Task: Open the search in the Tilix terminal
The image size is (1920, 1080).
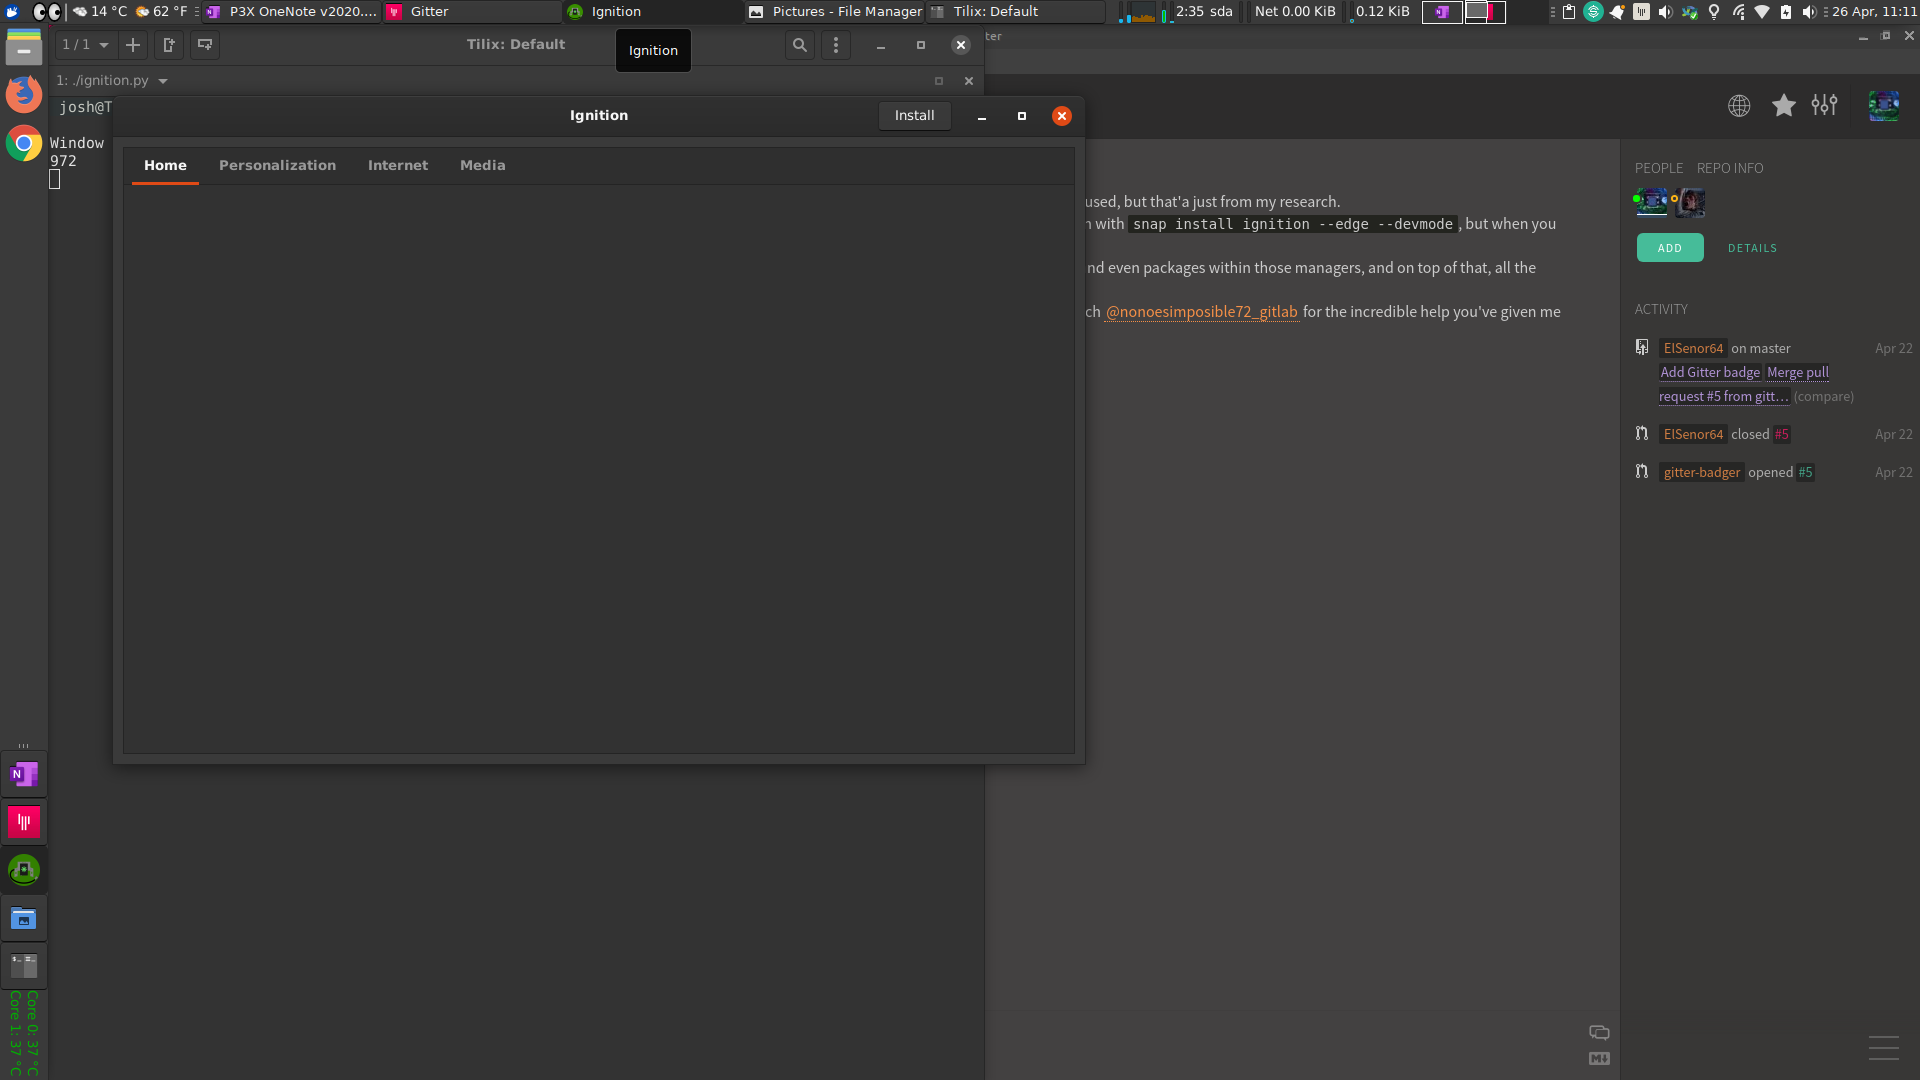Action: click(x=799, y=45)
